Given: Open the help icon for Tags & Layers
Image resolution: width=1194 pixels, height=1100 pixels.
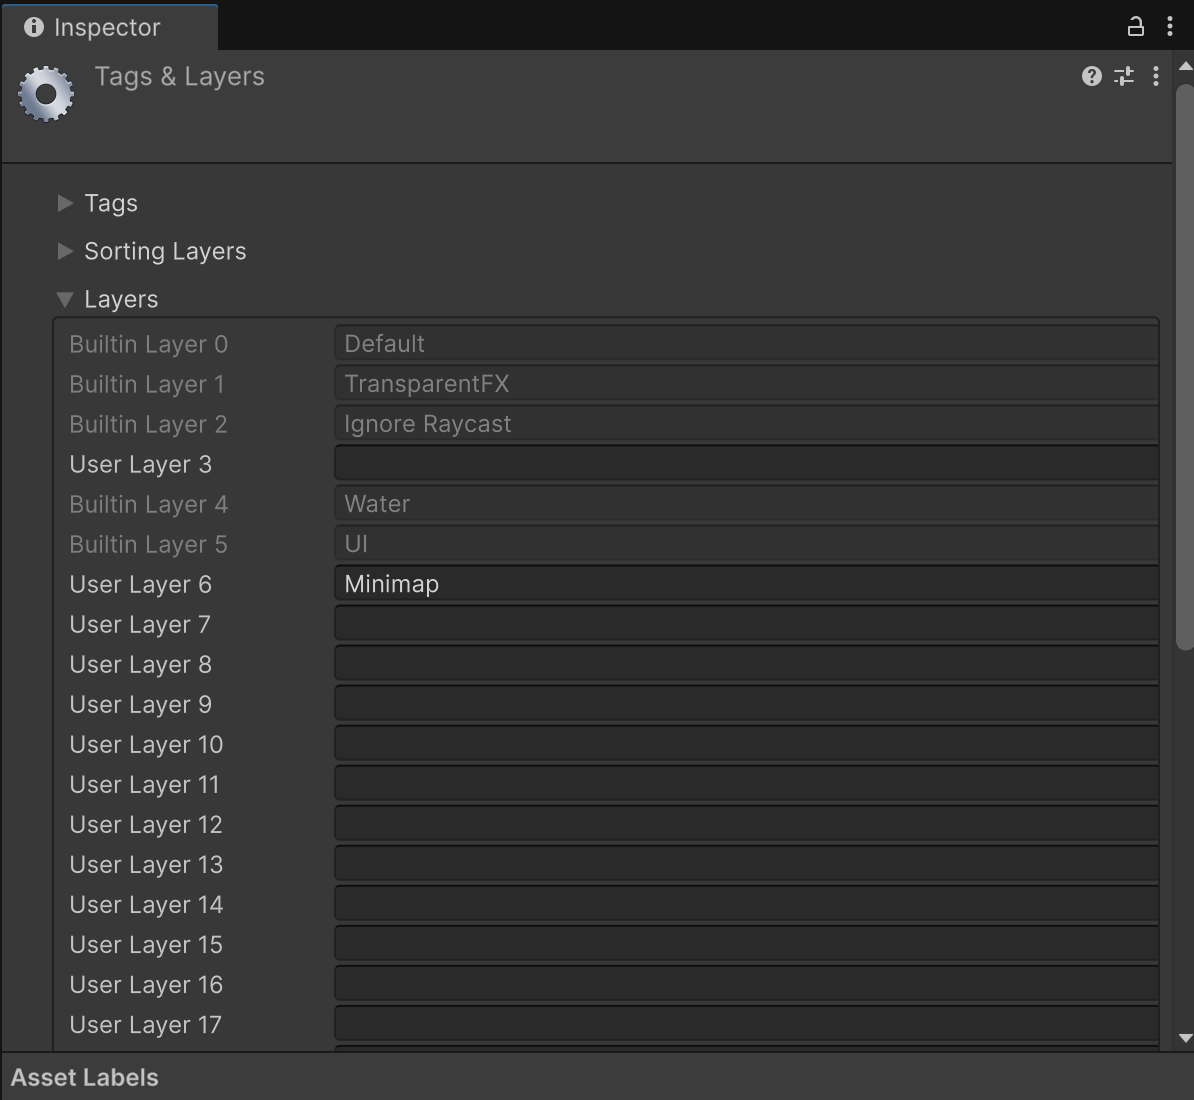Looking at the screenshot, I should pyautogui.click(x=1090, y=76).
